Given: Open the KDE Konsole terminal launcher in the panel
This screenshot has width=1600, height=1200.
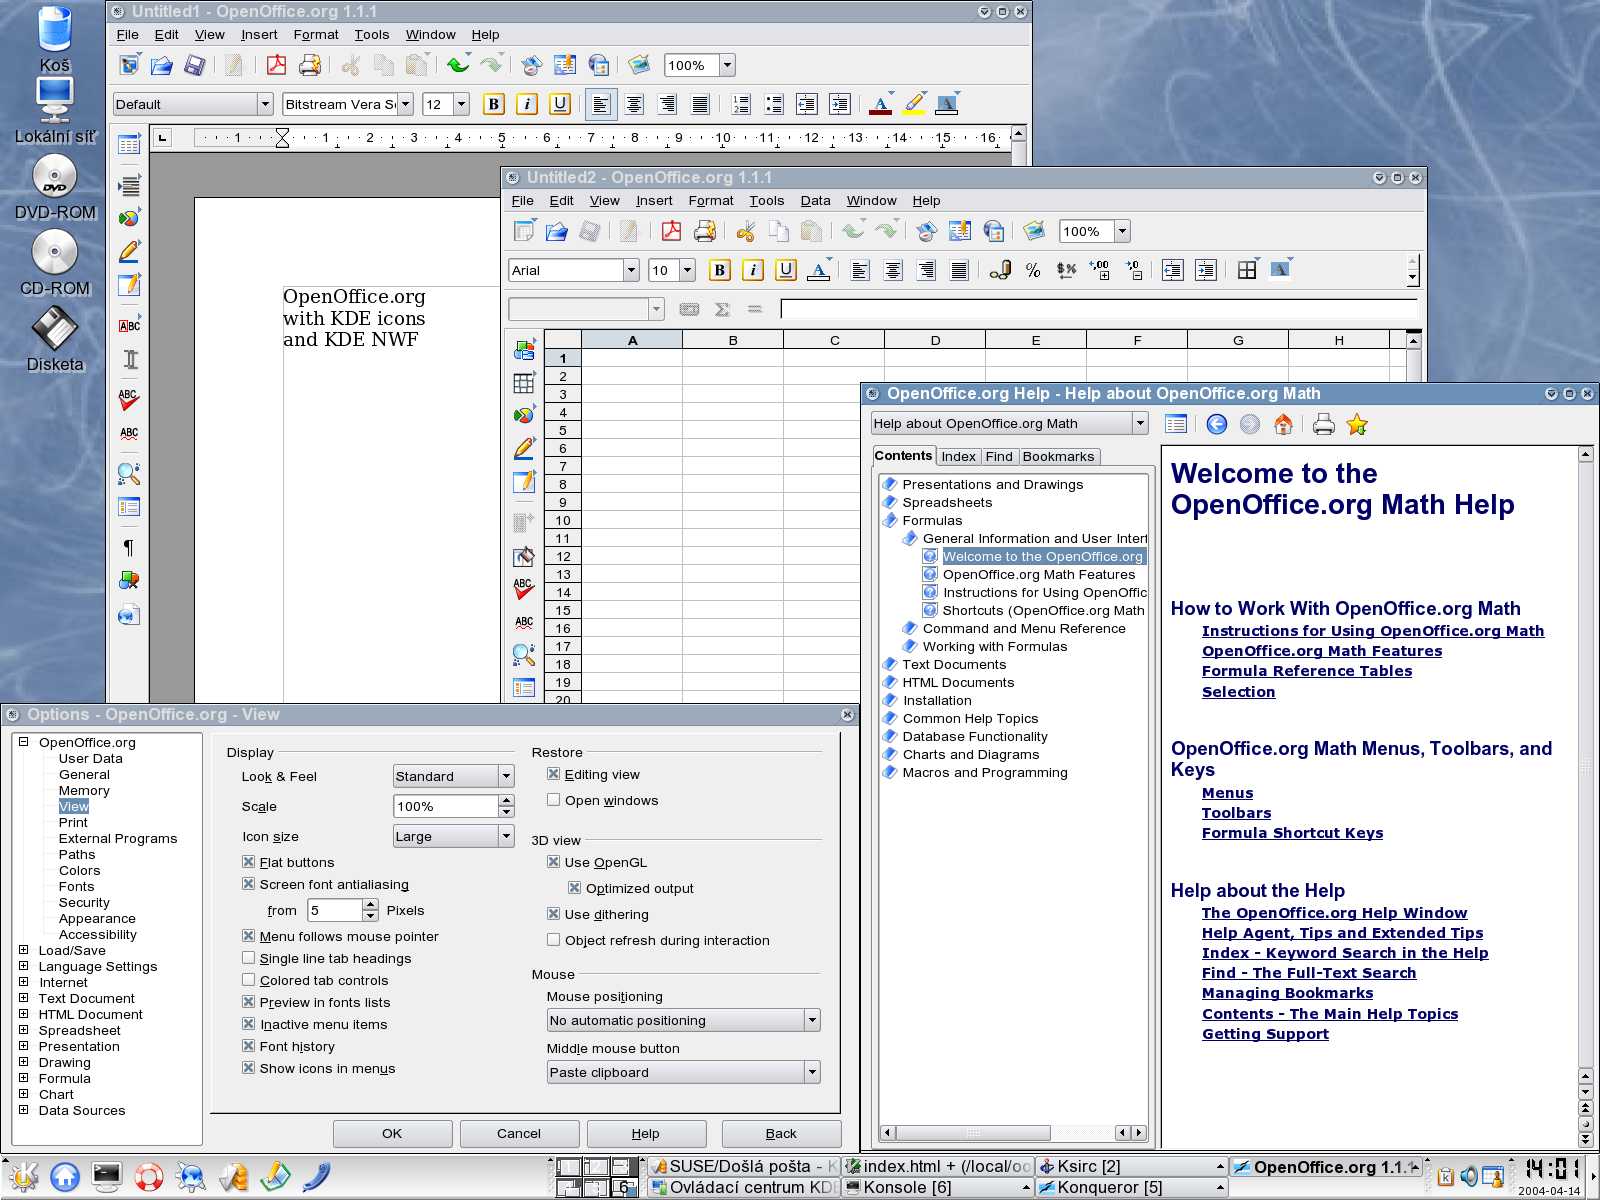Looking at the screenshot, I should (x=107, y=1176).
